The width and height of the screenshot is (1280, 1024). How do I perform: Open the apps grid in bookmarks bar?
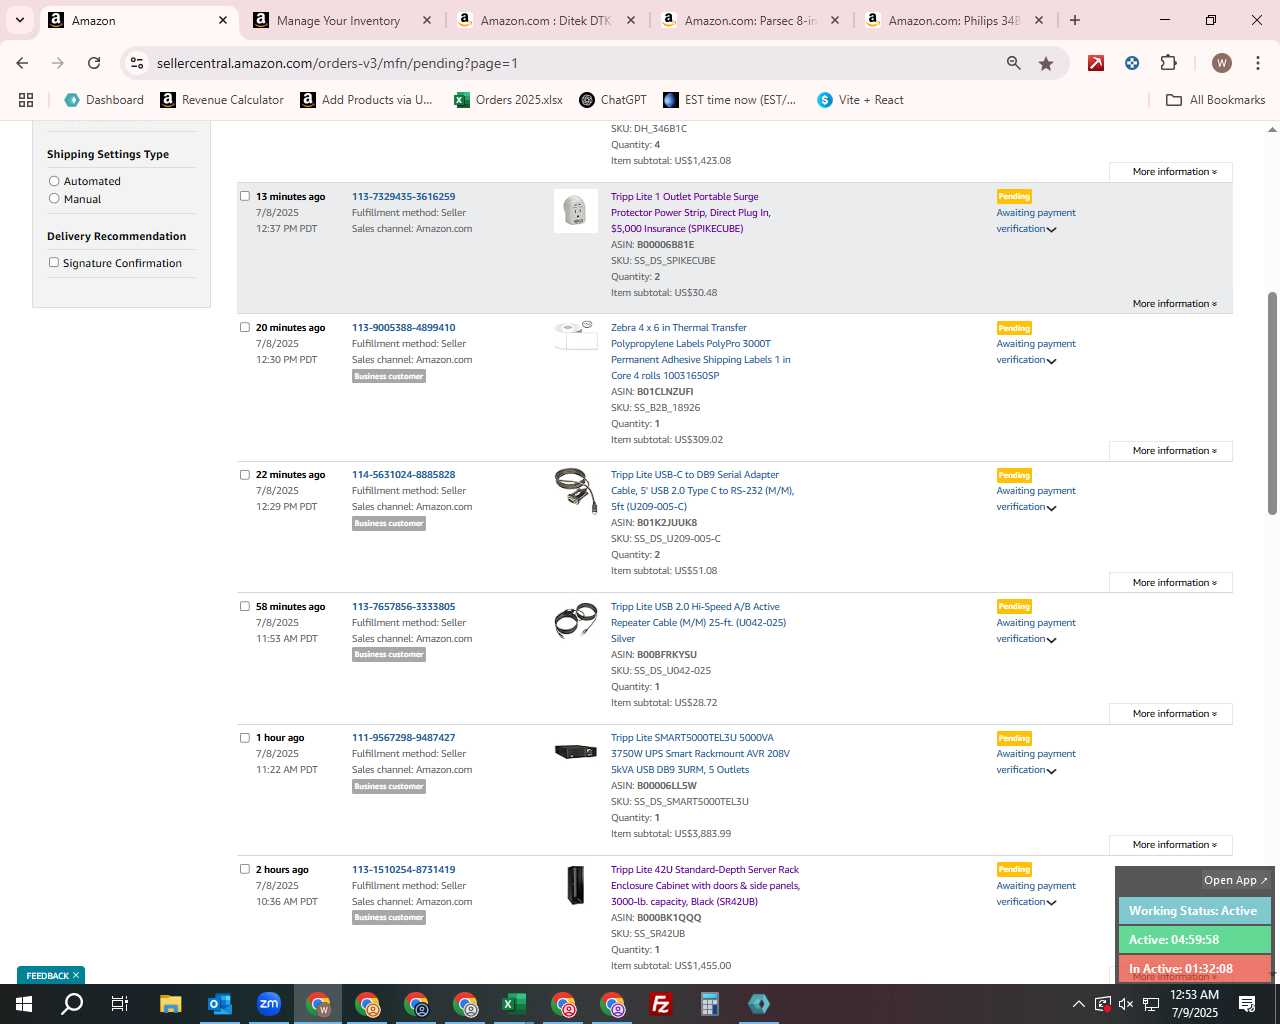[26, 100]
